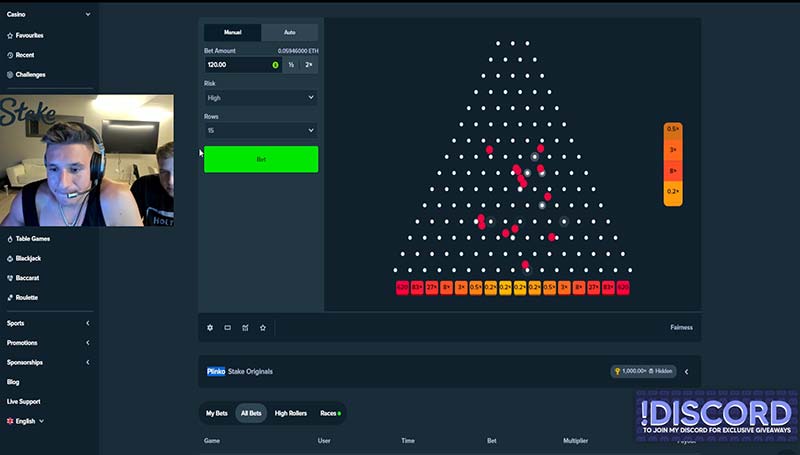Open the Rows dropdown set to 15
This screenshot has height=455, width=800.
tap(261, 131)
